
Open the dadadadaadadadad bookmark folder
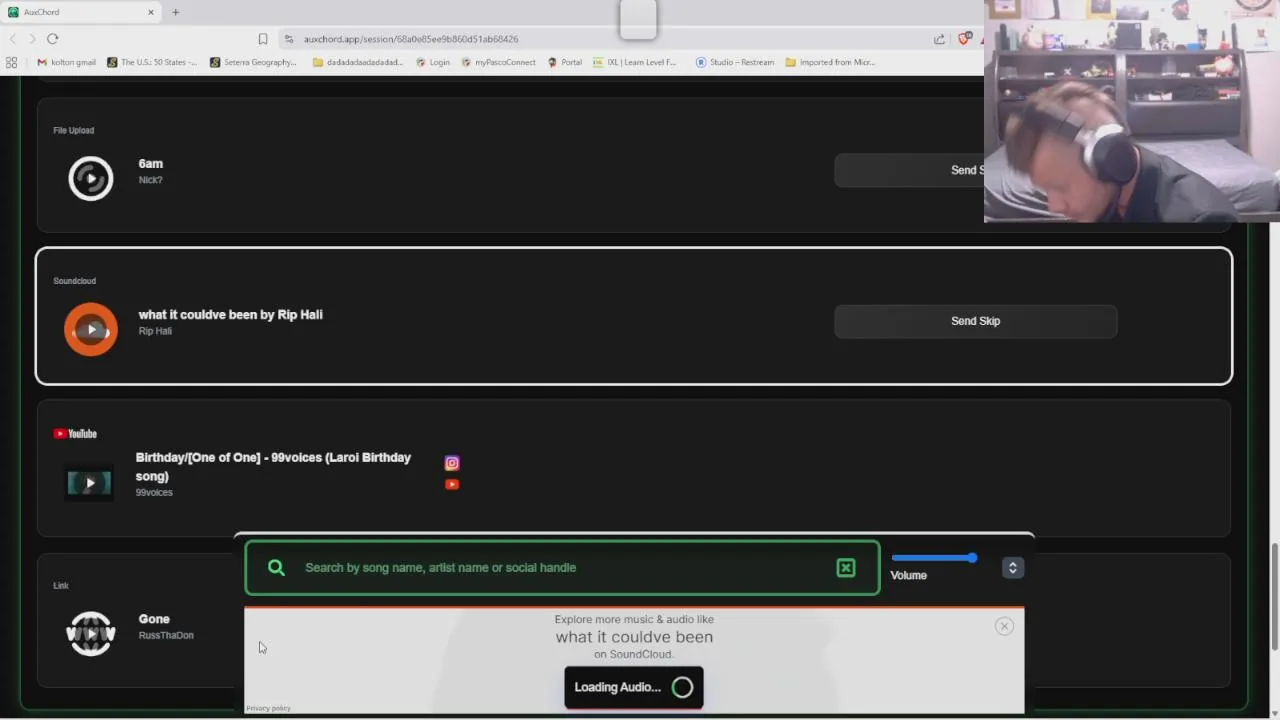point(358,62)
